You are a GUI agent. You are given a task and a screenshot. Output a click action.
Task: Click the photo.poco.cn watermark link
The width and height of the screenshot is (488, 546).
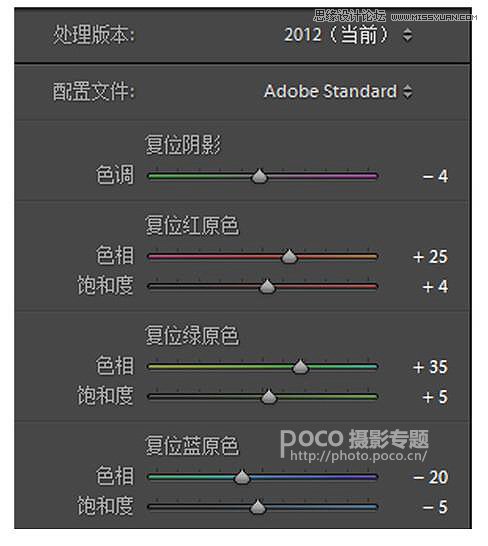(358, 455)
